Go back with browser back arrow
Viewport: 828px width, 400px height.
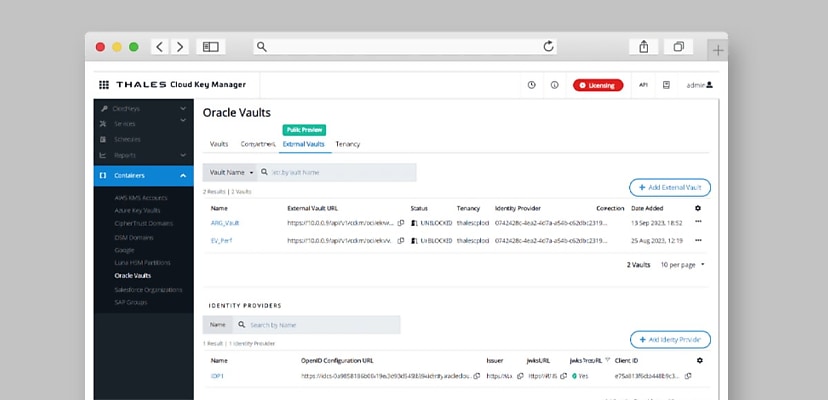click(159, 47)
